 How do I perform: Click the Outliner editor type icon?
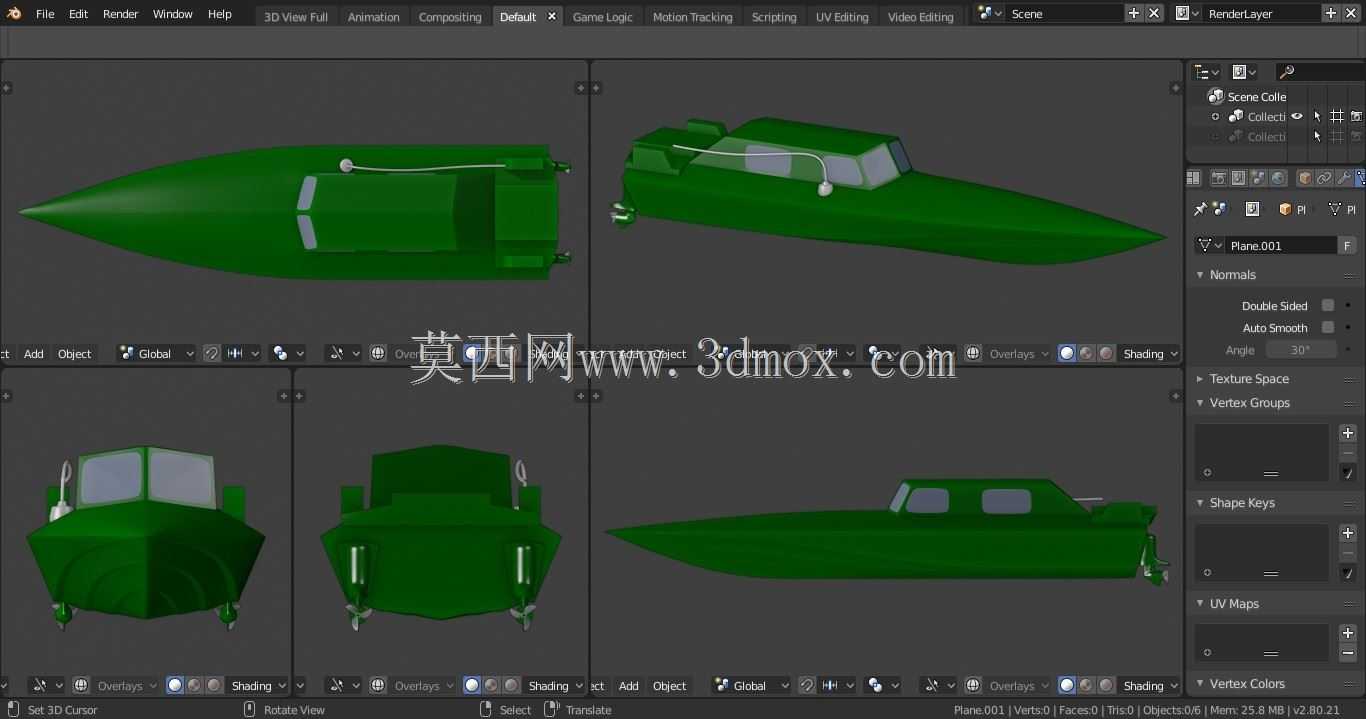pyautogui.click(x=1207, y=72)
